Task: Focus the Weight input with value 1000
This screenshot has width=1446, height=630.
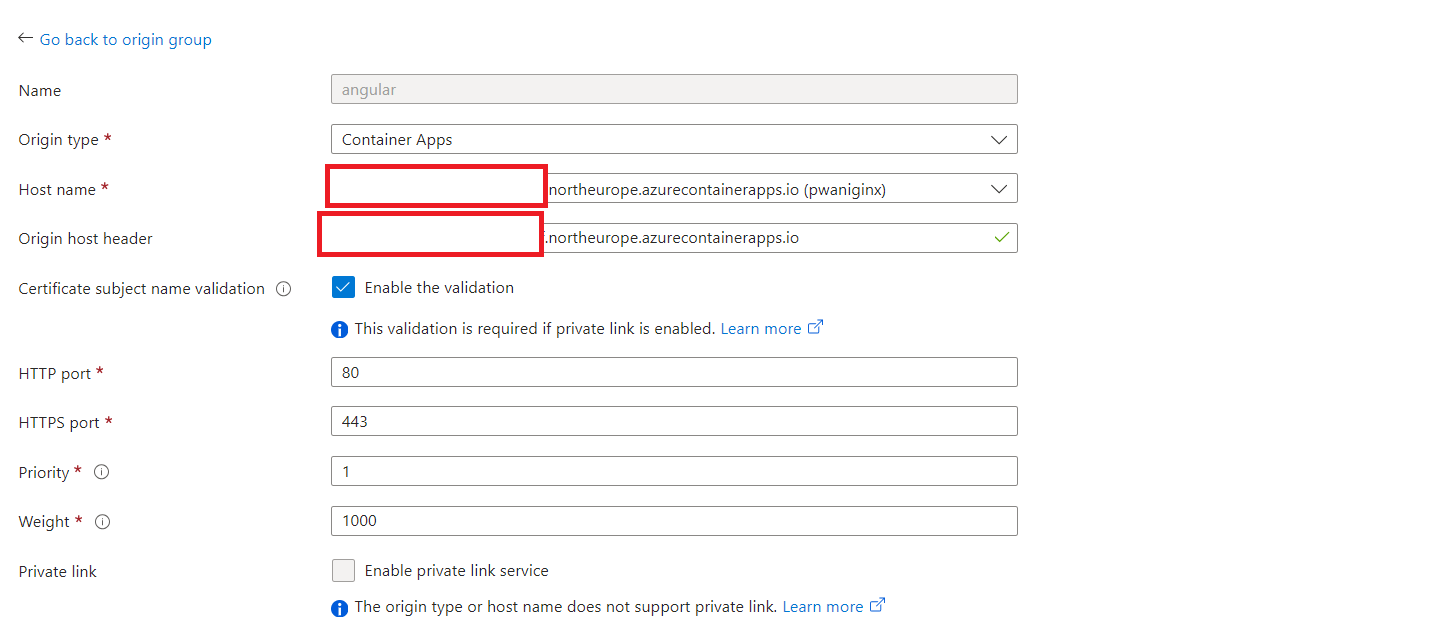Action: click(674, 521)
